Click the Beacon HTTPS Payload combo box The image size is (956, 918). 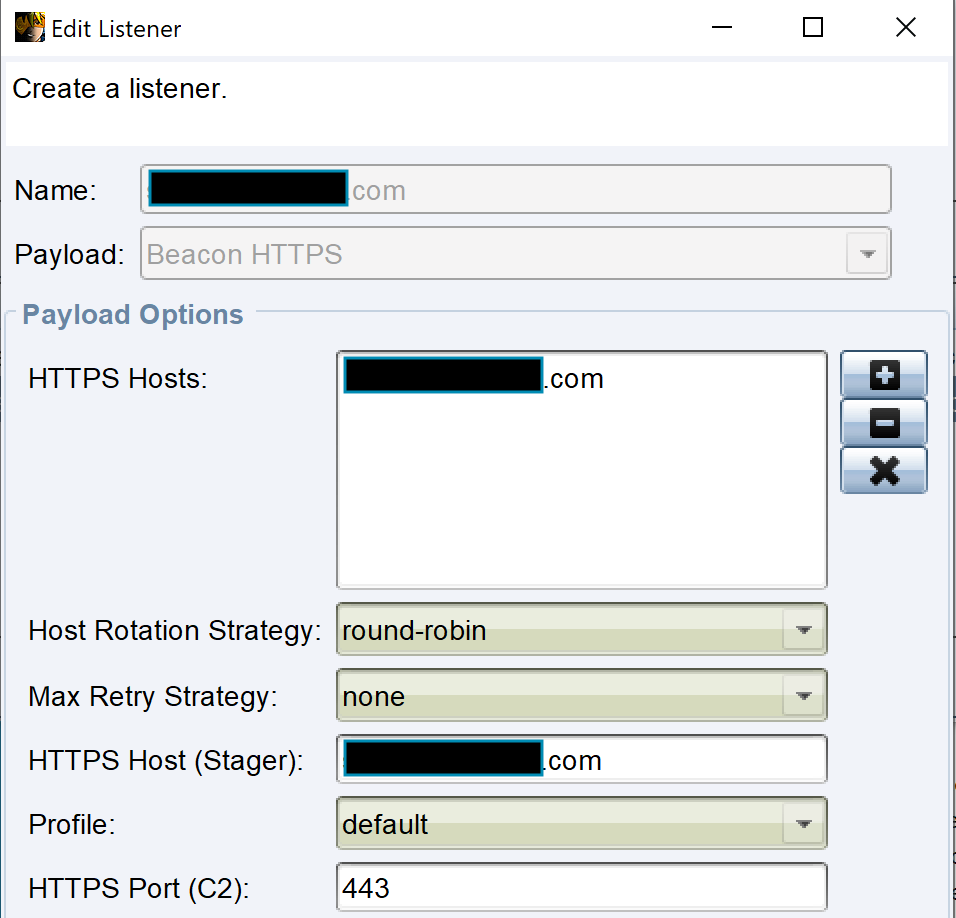(515, 254)
